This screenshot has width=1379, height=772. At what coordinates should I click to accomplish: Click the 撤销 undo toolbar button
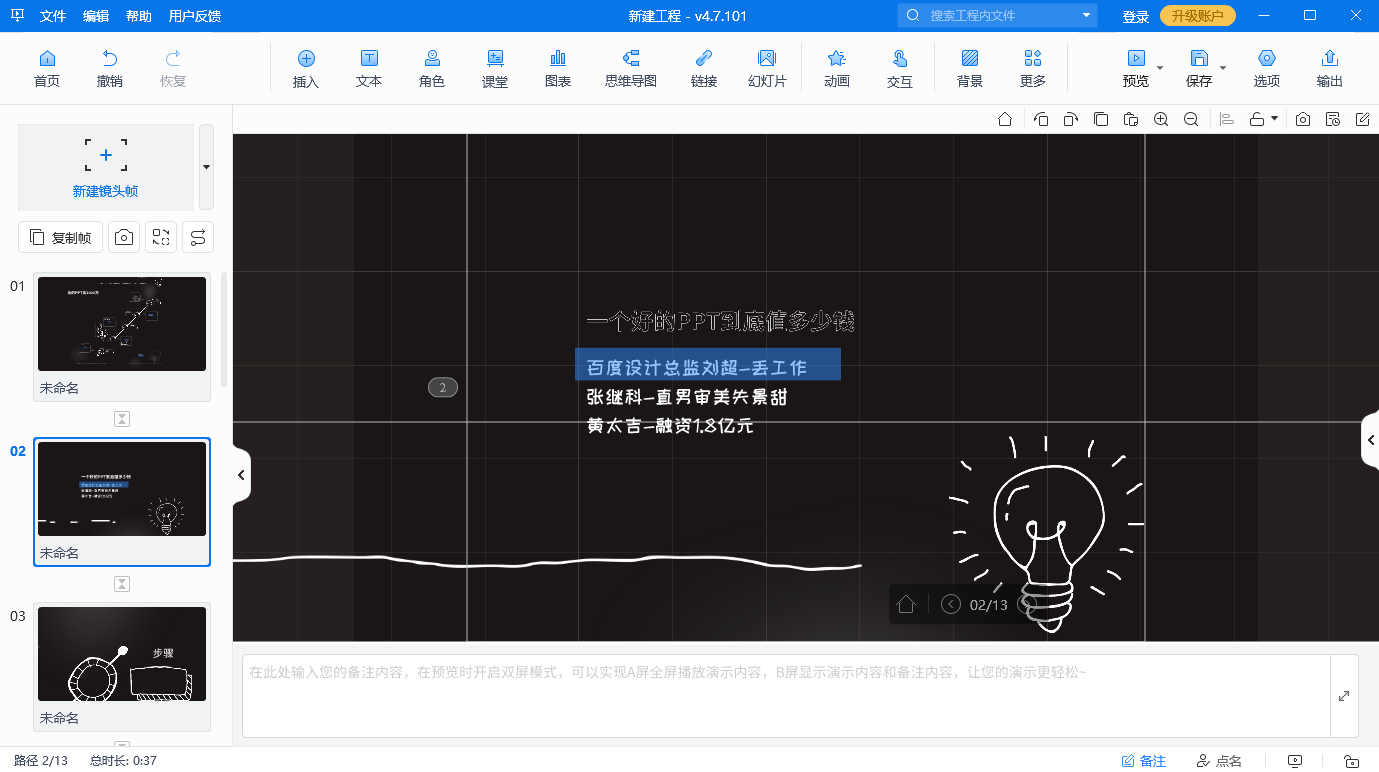point(110,69)
